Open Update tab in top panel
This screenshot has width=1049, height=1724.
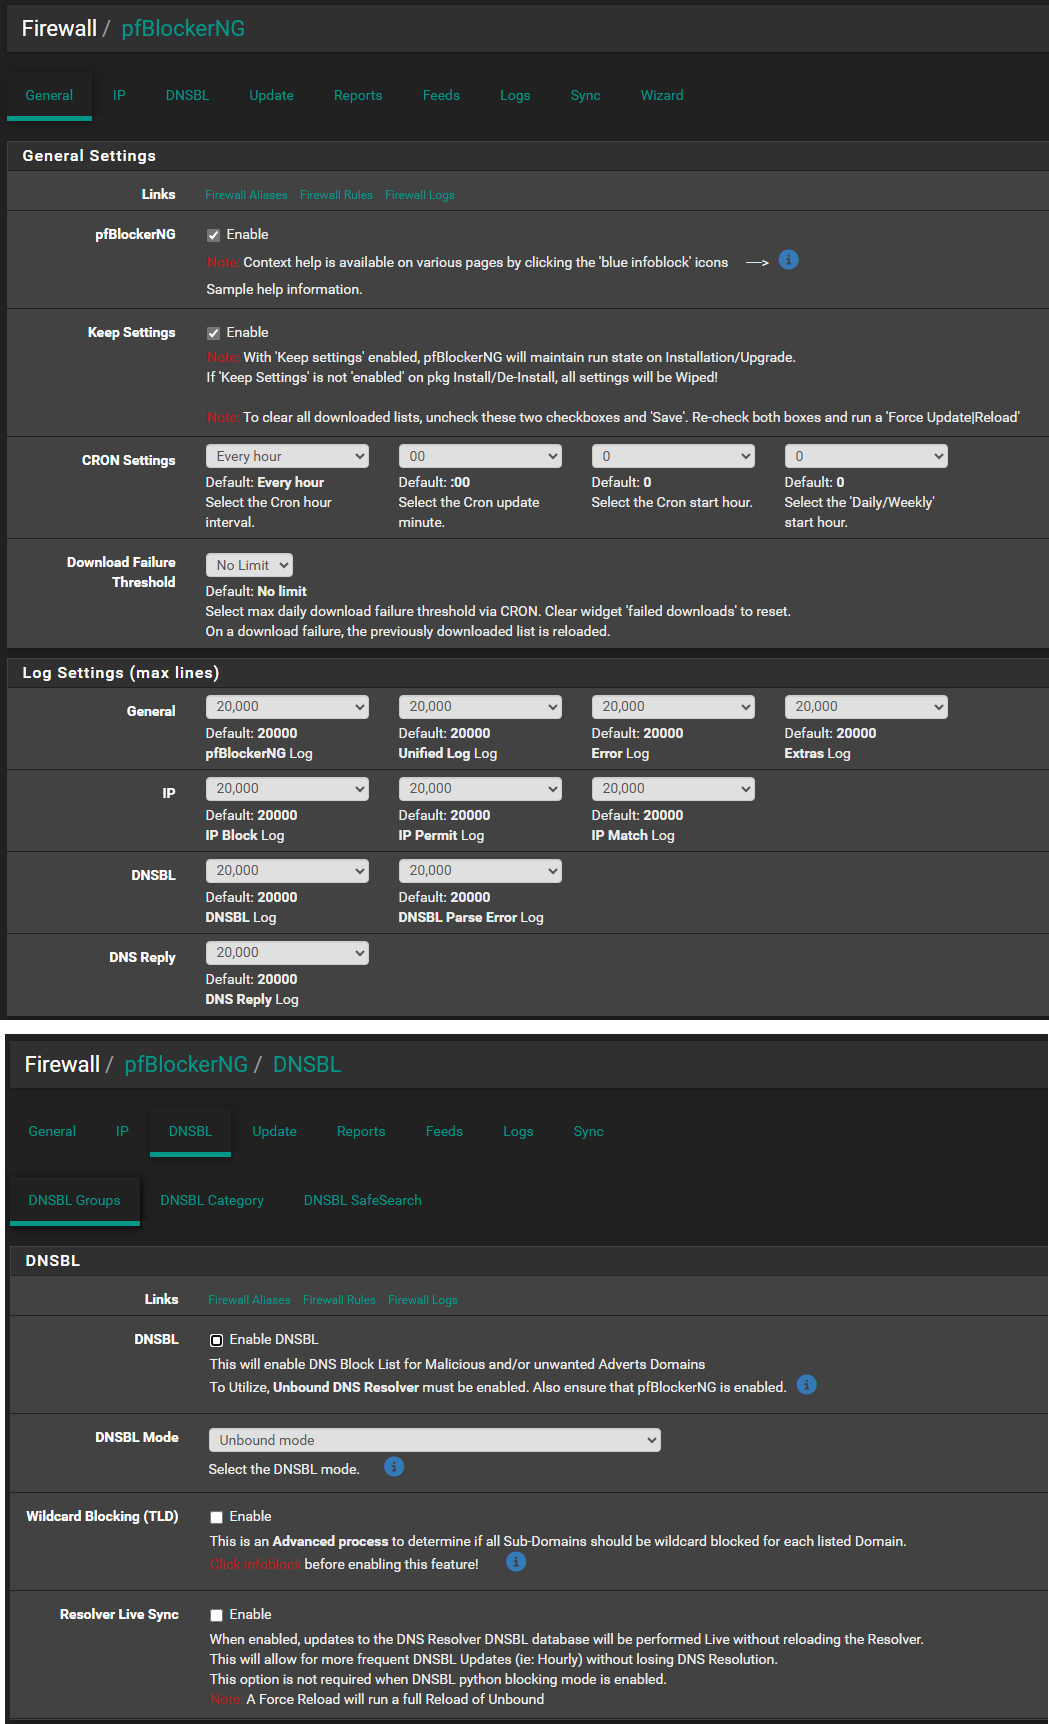pos(271,96)
